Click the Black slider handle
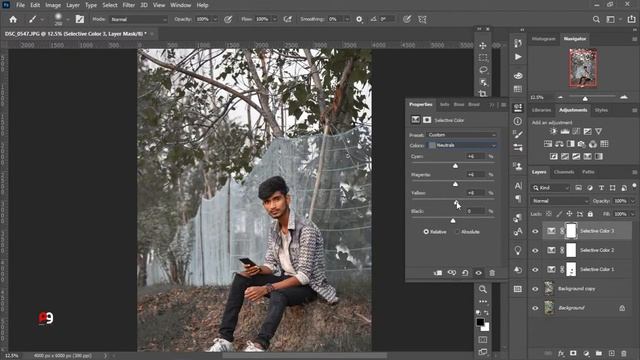The height and width of the screenshot is (360, 640). (453, 220)
